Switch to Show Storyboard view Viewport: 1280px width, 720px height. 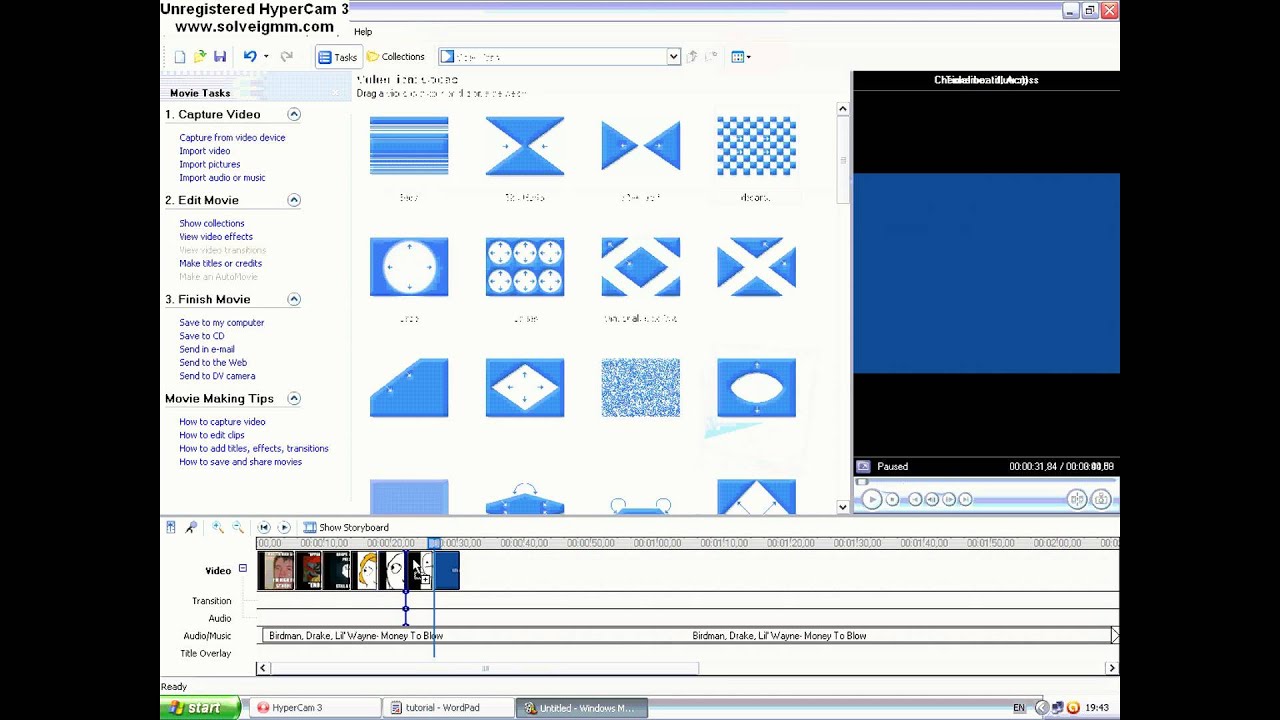(x=346, y=527)
